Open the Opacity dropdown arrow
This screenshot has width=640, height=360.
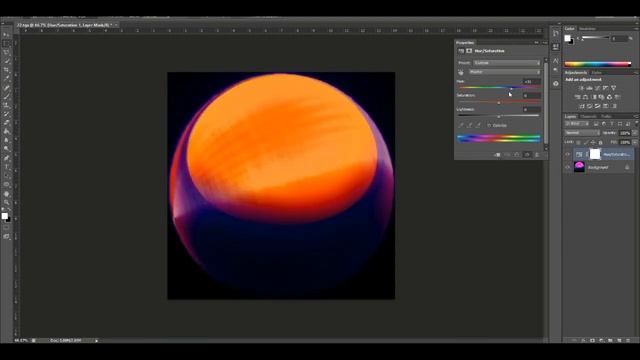click(634, 133)
